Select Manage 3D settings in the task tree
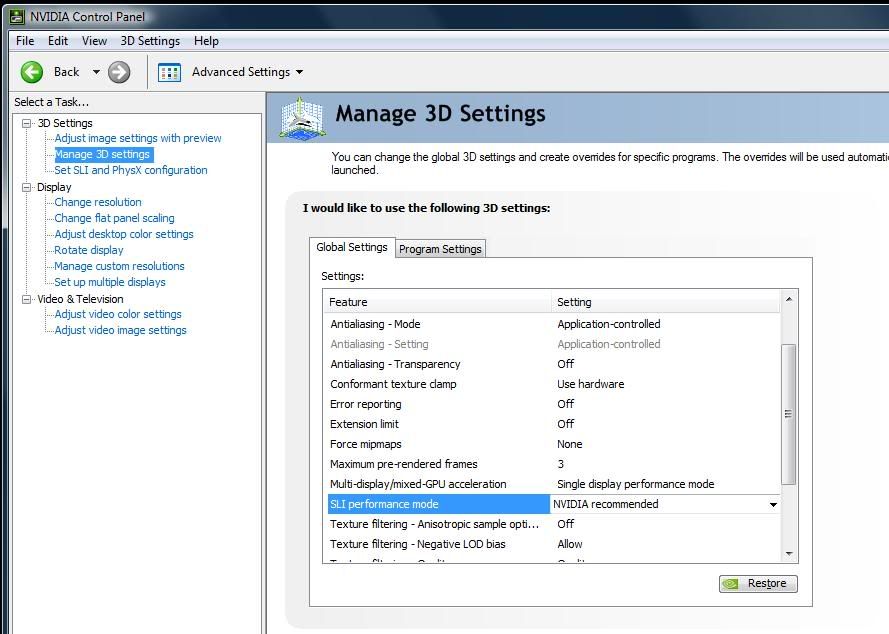This screenshot has height=634, width=889. (x=103, y=154)
